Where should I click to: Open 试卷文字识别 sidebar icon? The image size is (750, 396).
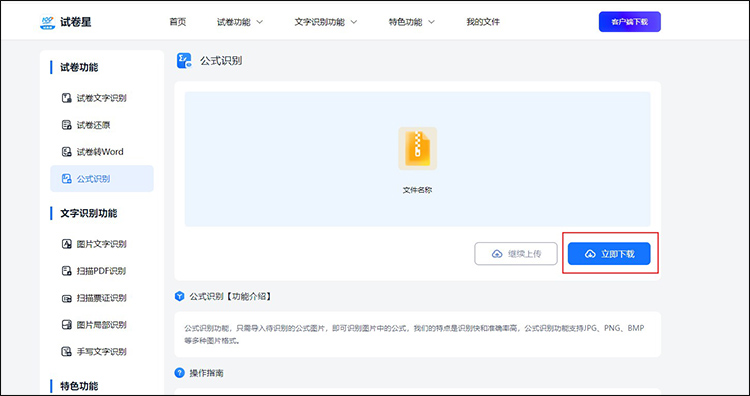66,98
